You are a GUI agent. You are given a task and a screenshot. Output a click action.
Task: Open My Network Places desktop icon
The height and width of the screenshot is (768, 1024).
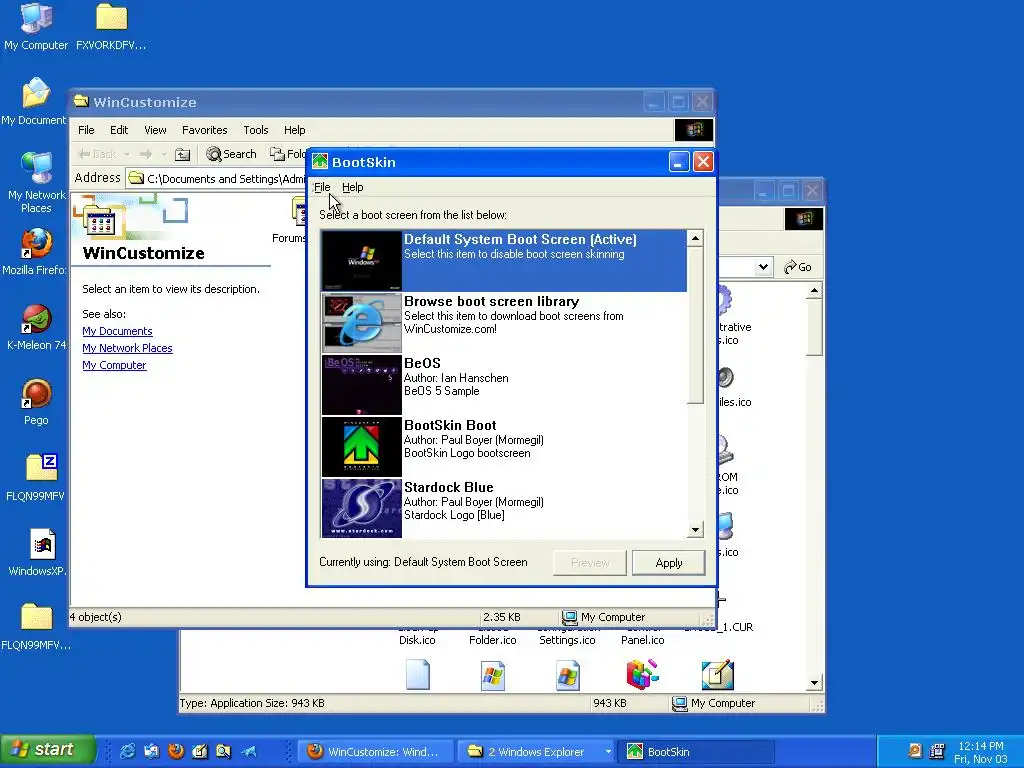36,182
